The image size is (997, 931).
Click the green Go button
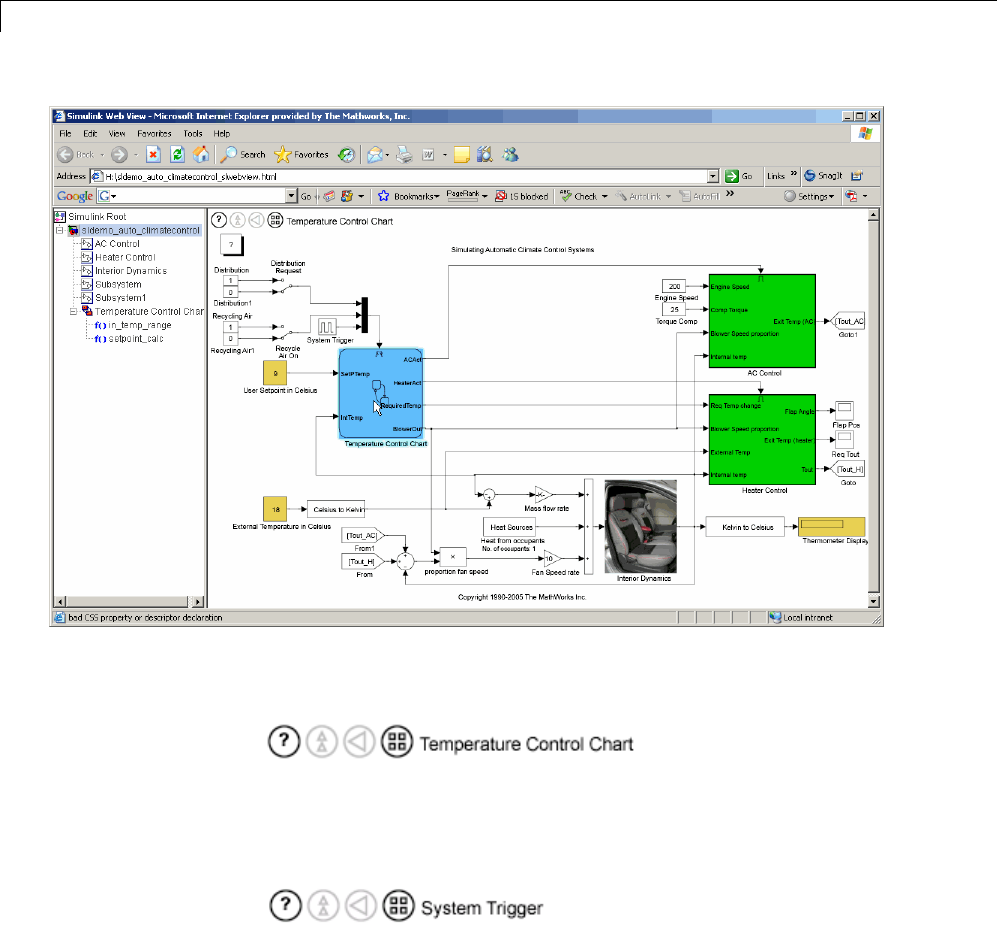pyautogui.click(x=739, y=176)
